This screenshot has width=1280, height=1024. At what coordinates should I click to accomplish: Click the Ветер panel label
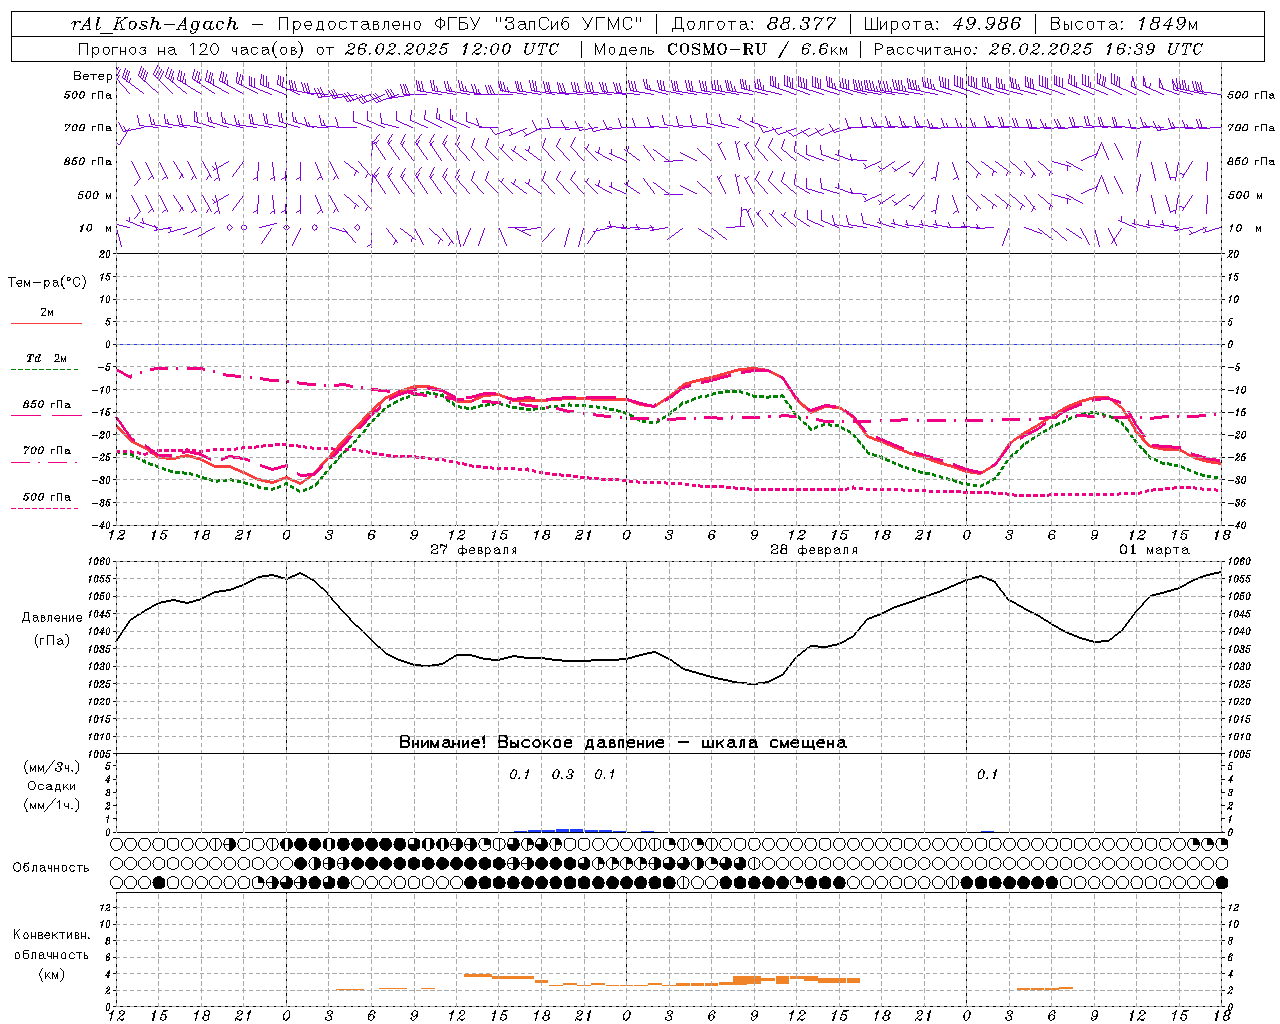tap(92, 76)
